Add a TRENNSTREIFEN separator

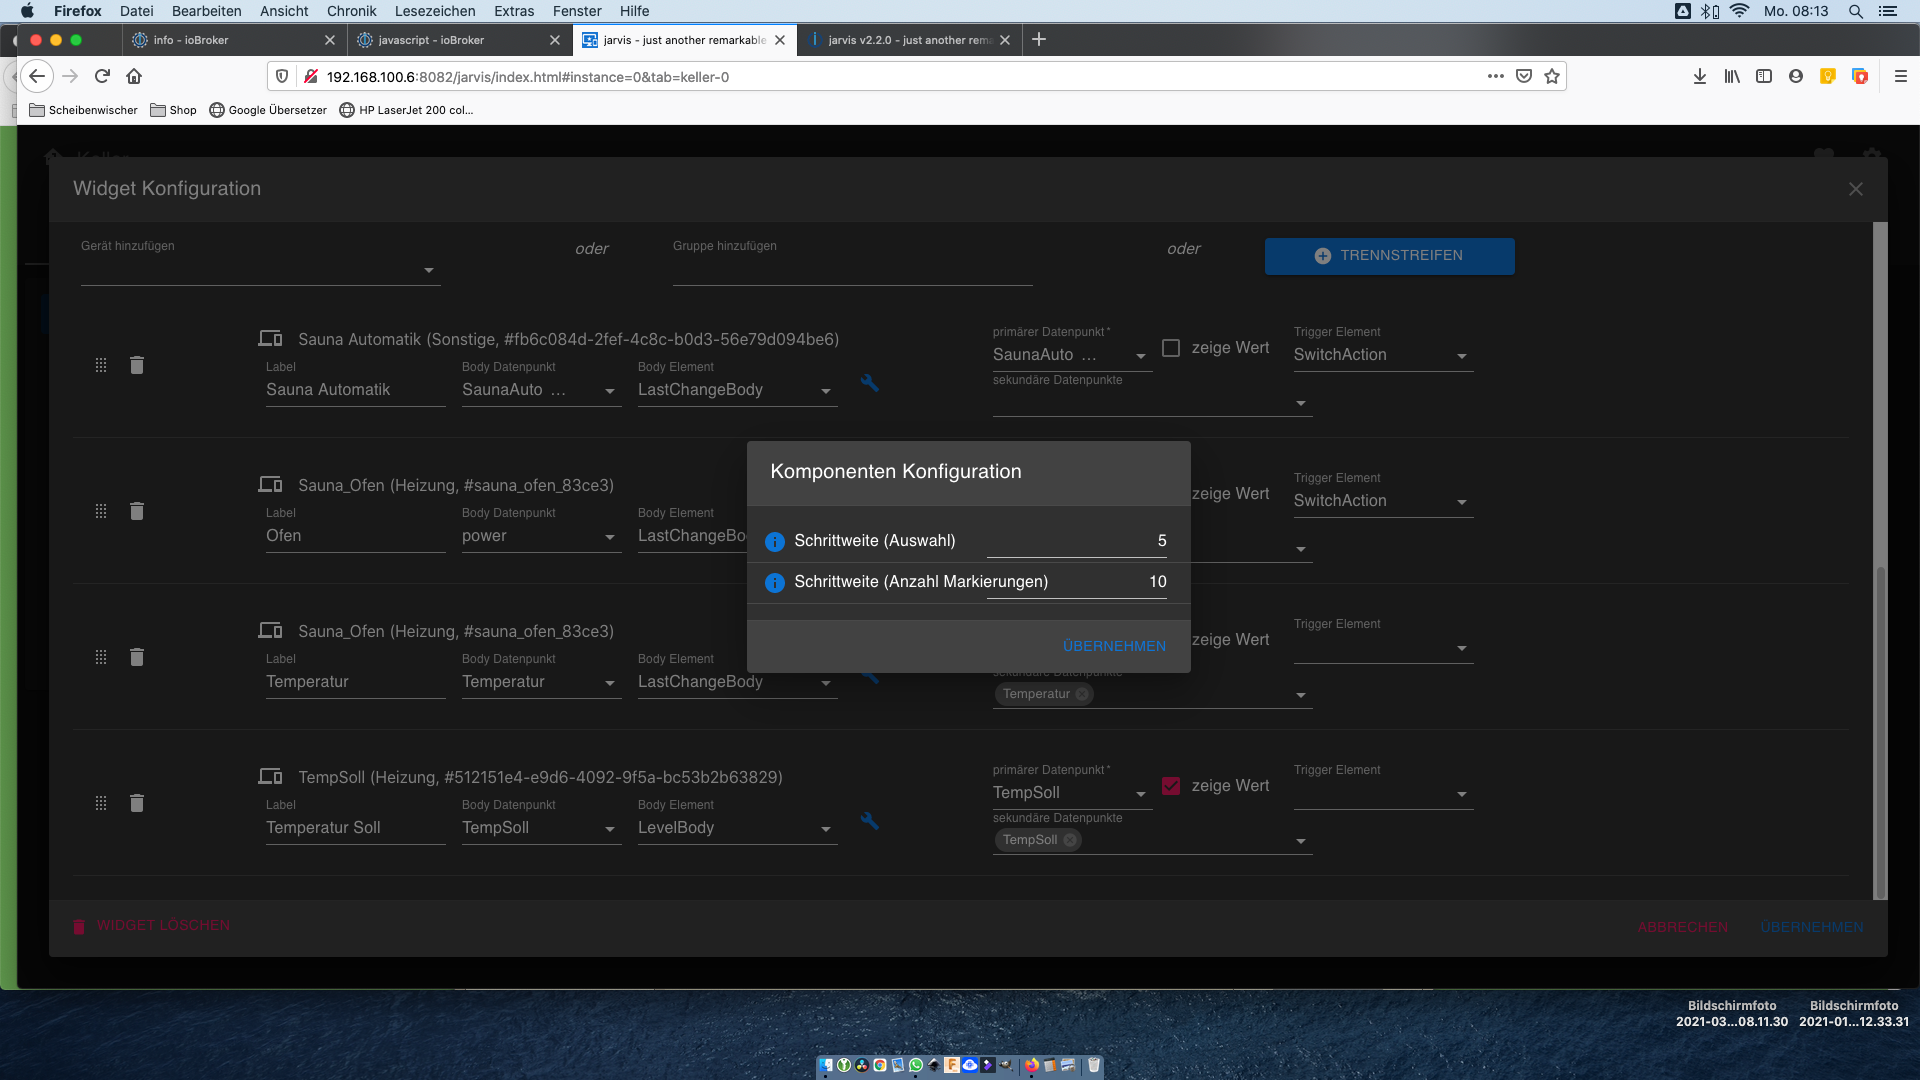(x=1389, y=256)
